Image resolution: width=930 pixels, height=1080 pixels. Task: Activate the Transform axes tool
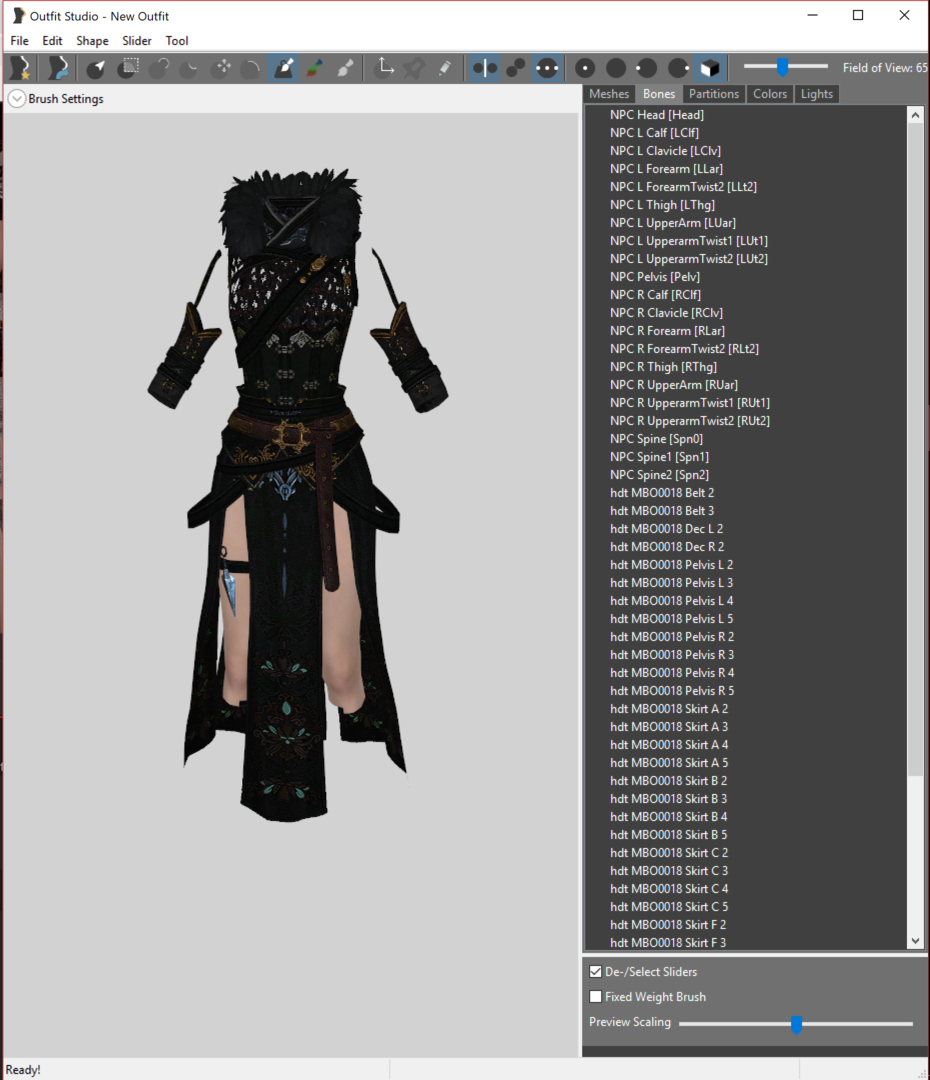coord(385,68)
